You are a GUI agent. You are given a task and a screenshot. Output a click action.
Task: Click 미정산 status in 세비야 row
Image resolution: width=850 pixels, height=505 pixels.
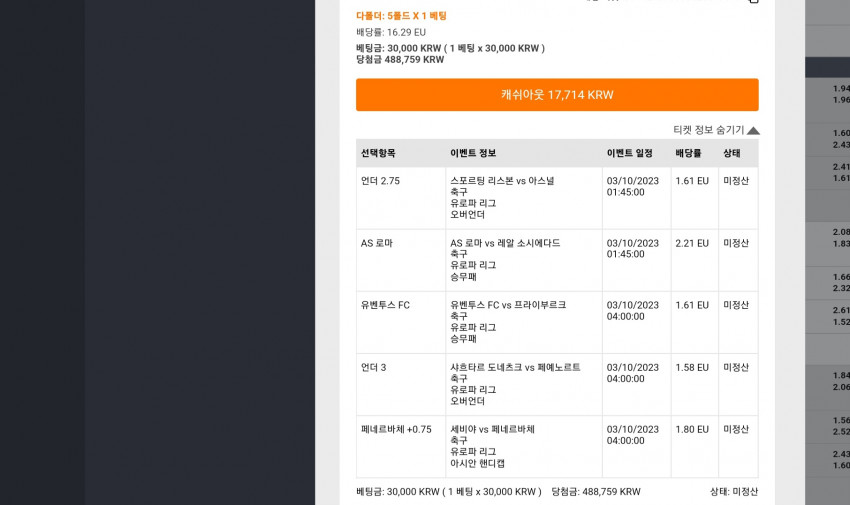click(736, 429)
